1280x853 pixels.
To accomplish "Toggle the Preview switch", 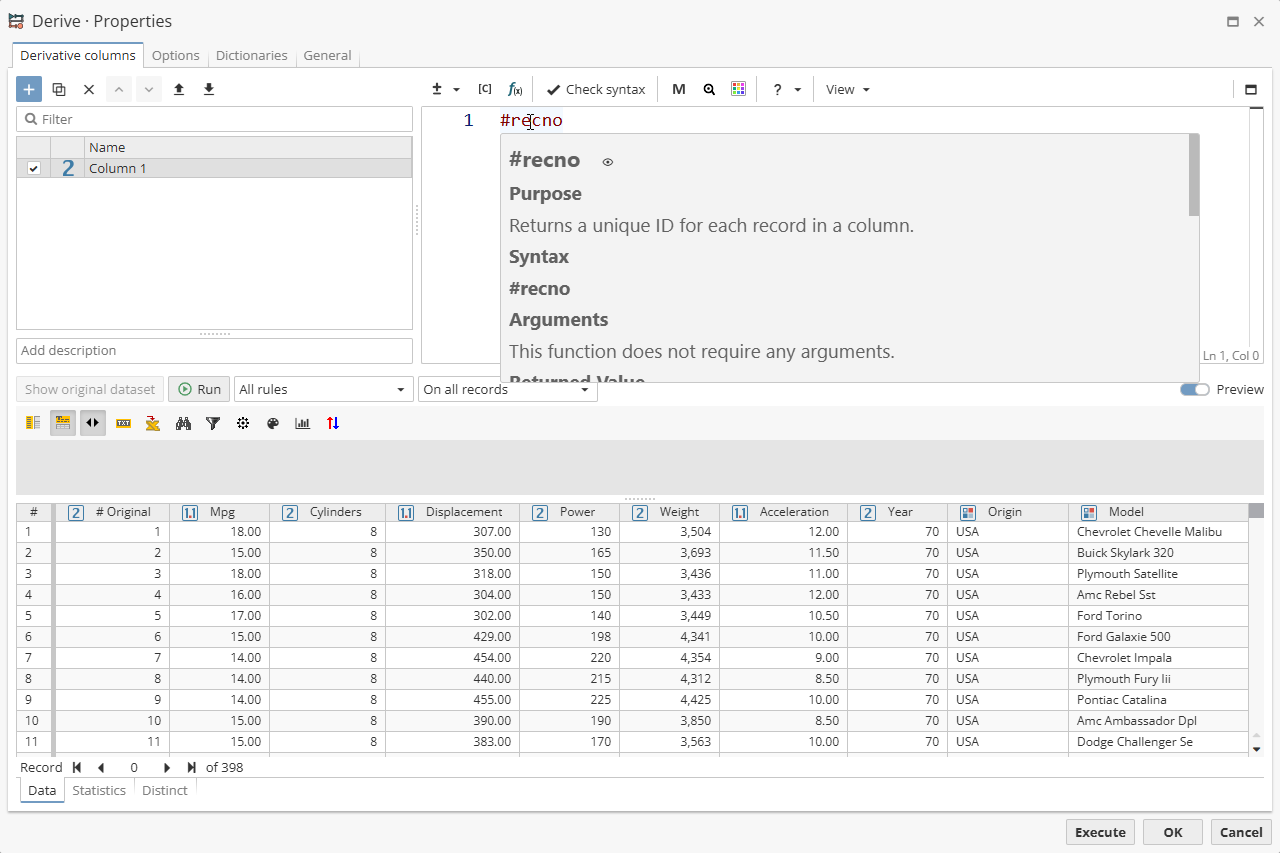I will (x=1194, y=389).
